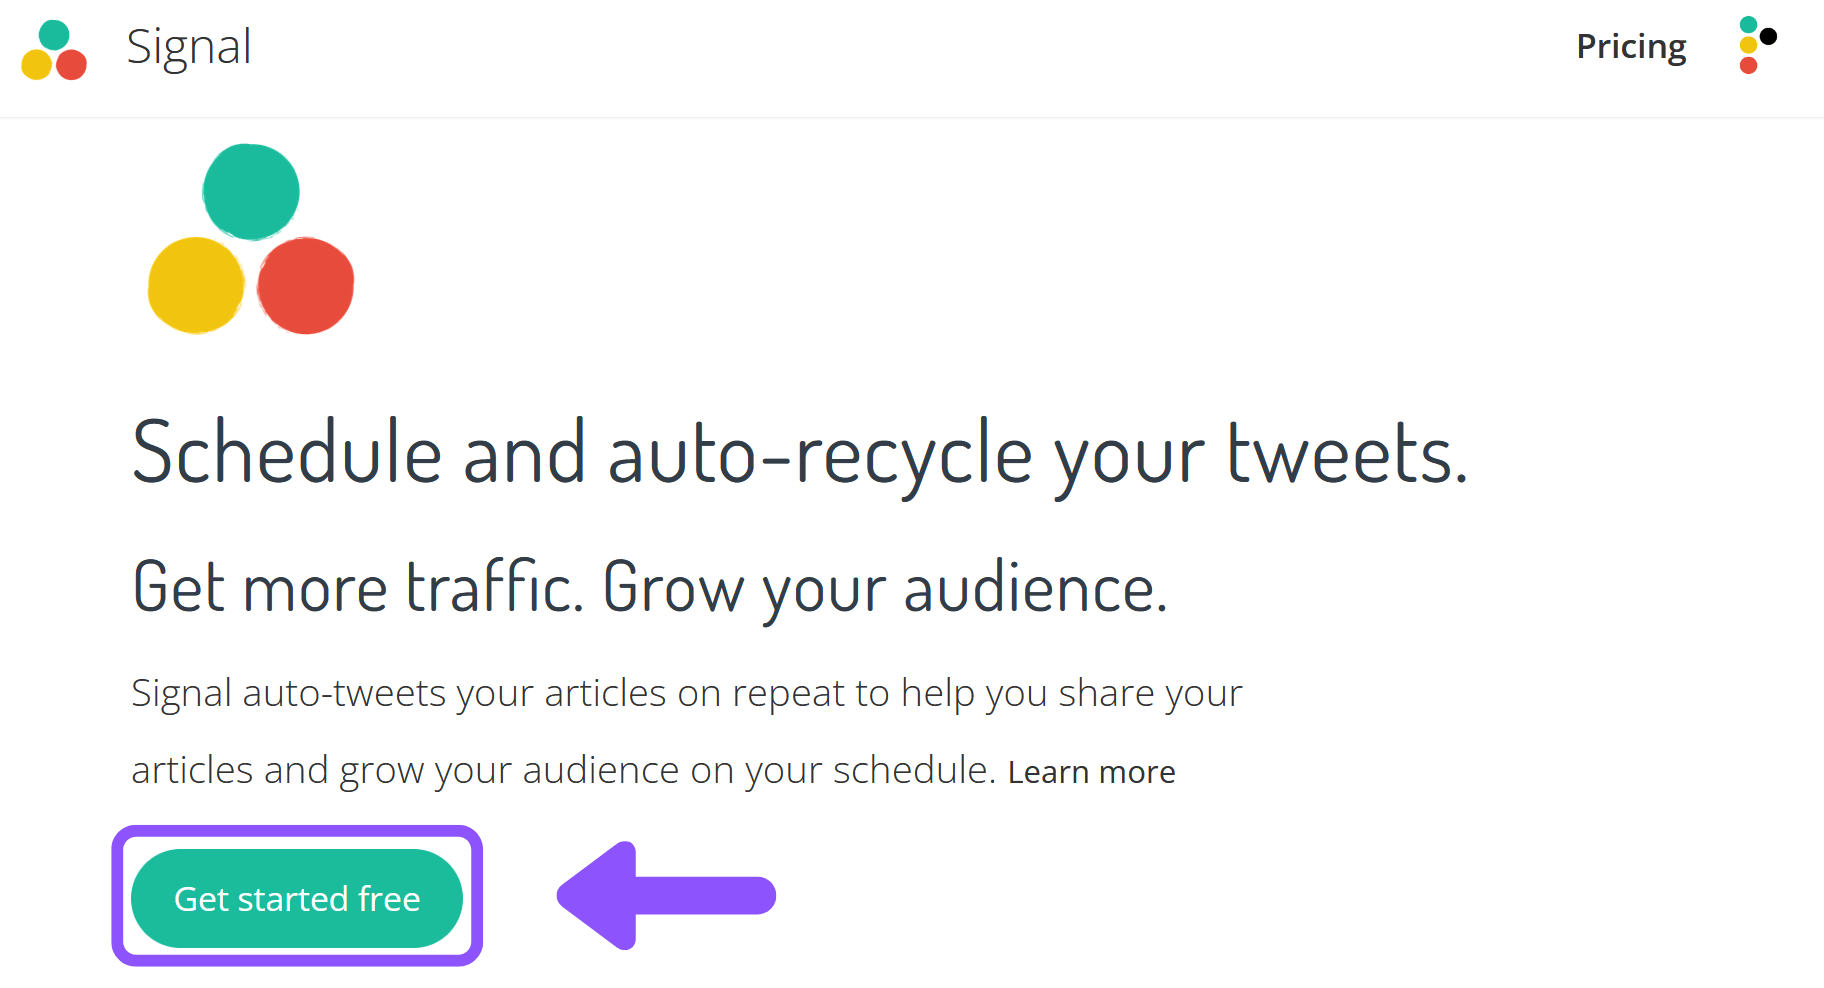Click the small yellow dot beside Pricing
The height and width of the screenshot is (988, 1824).
pyautogui.click(x=1748, y=45)
